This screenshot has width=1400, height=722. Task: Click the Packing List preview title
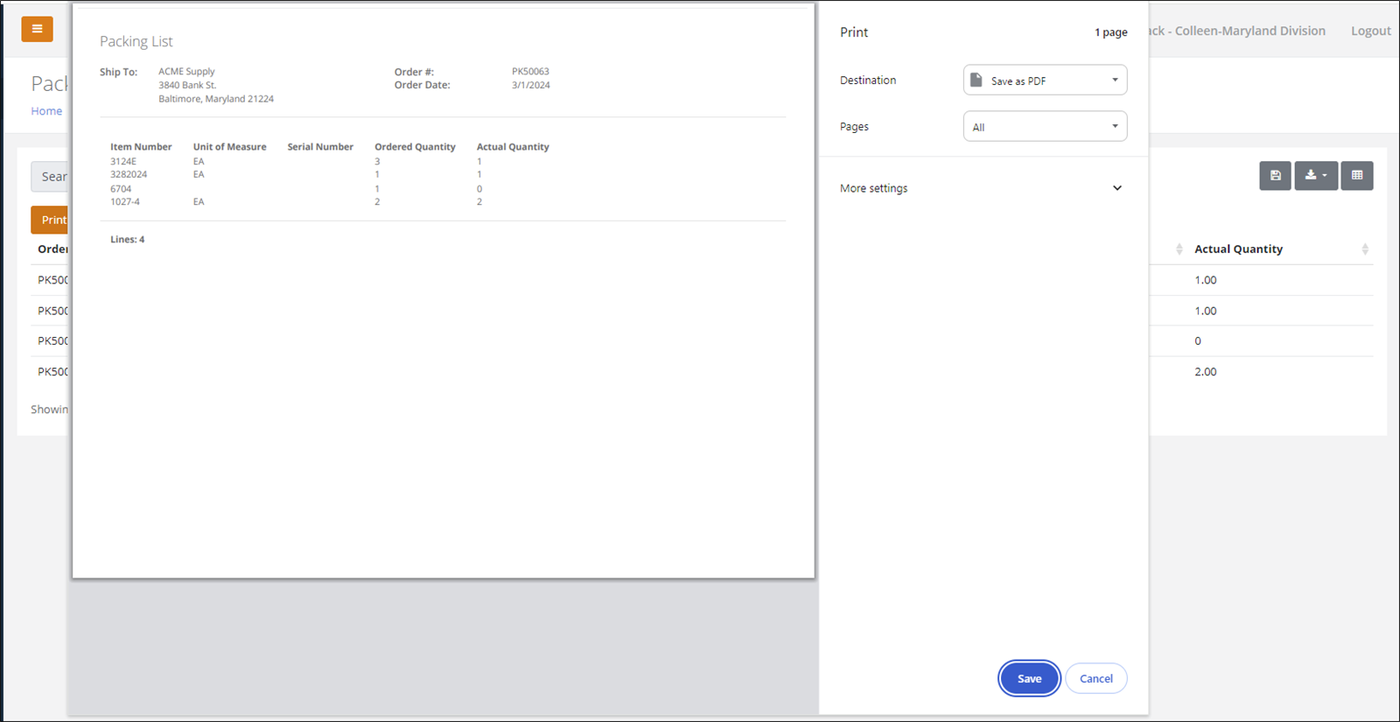tap(136, 41)
